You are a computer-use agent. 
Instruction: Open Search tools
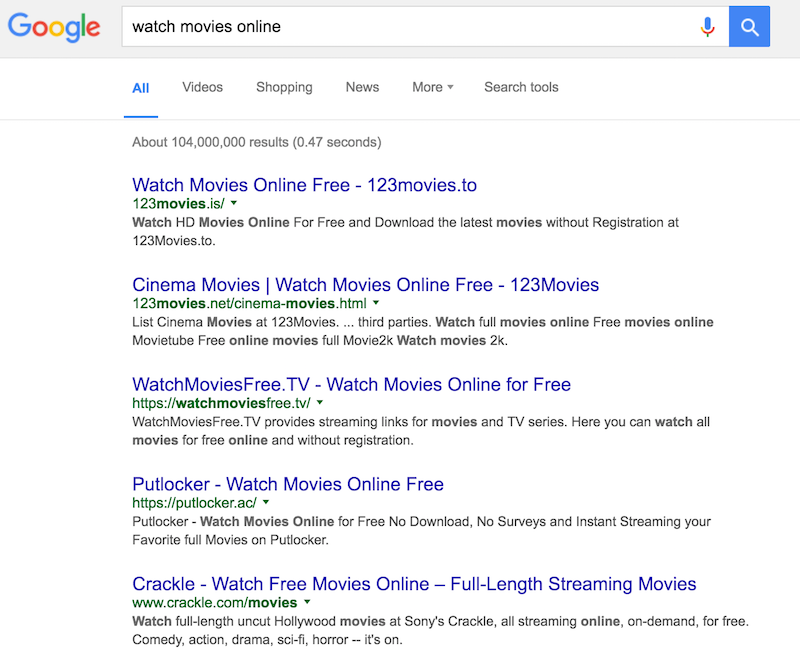coord(521,87)
